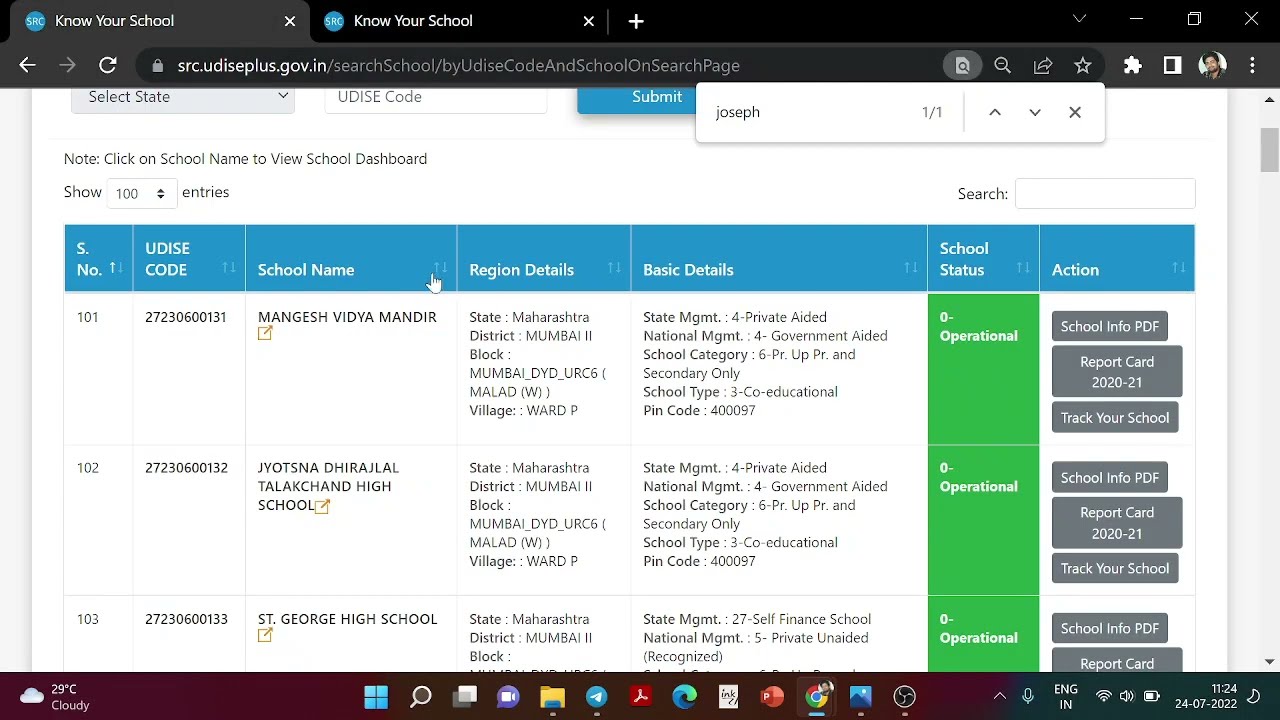The width and height of the screenshot is (1280, 720).
Task: Open new tab with plus icon
Action: pos(636,21)
